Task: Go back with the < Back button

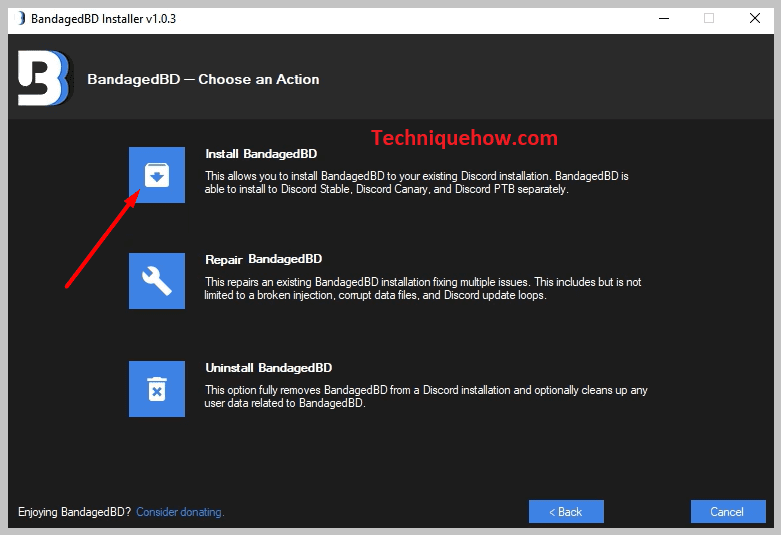Action: click(x=566, y=512)
